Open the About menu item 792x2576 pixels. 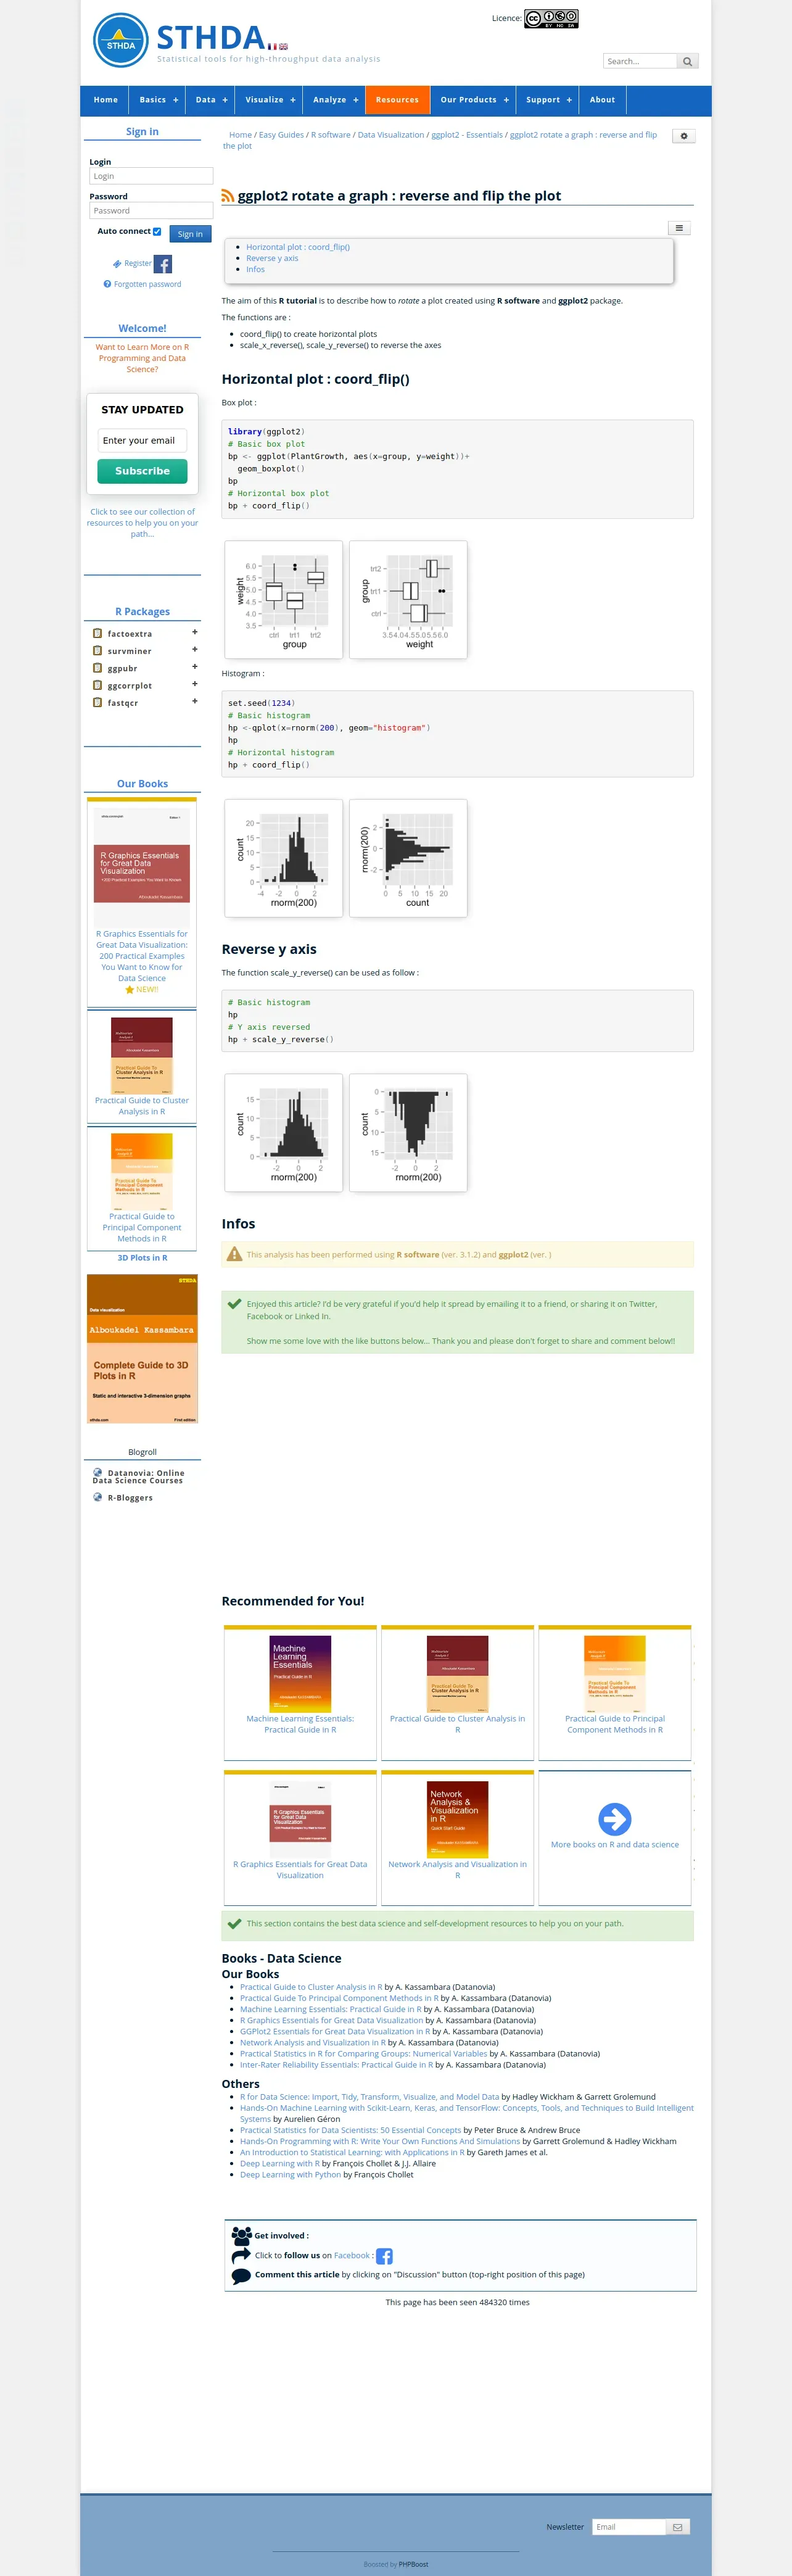pos(602,100)
